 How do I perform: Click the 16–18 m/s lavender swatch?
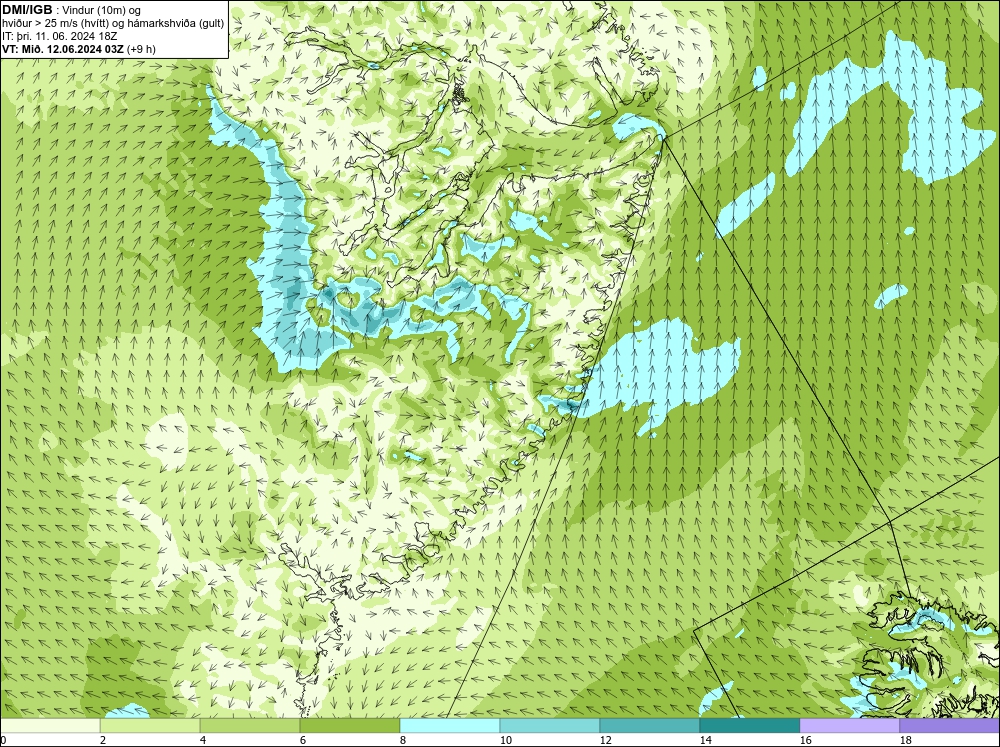849,726
